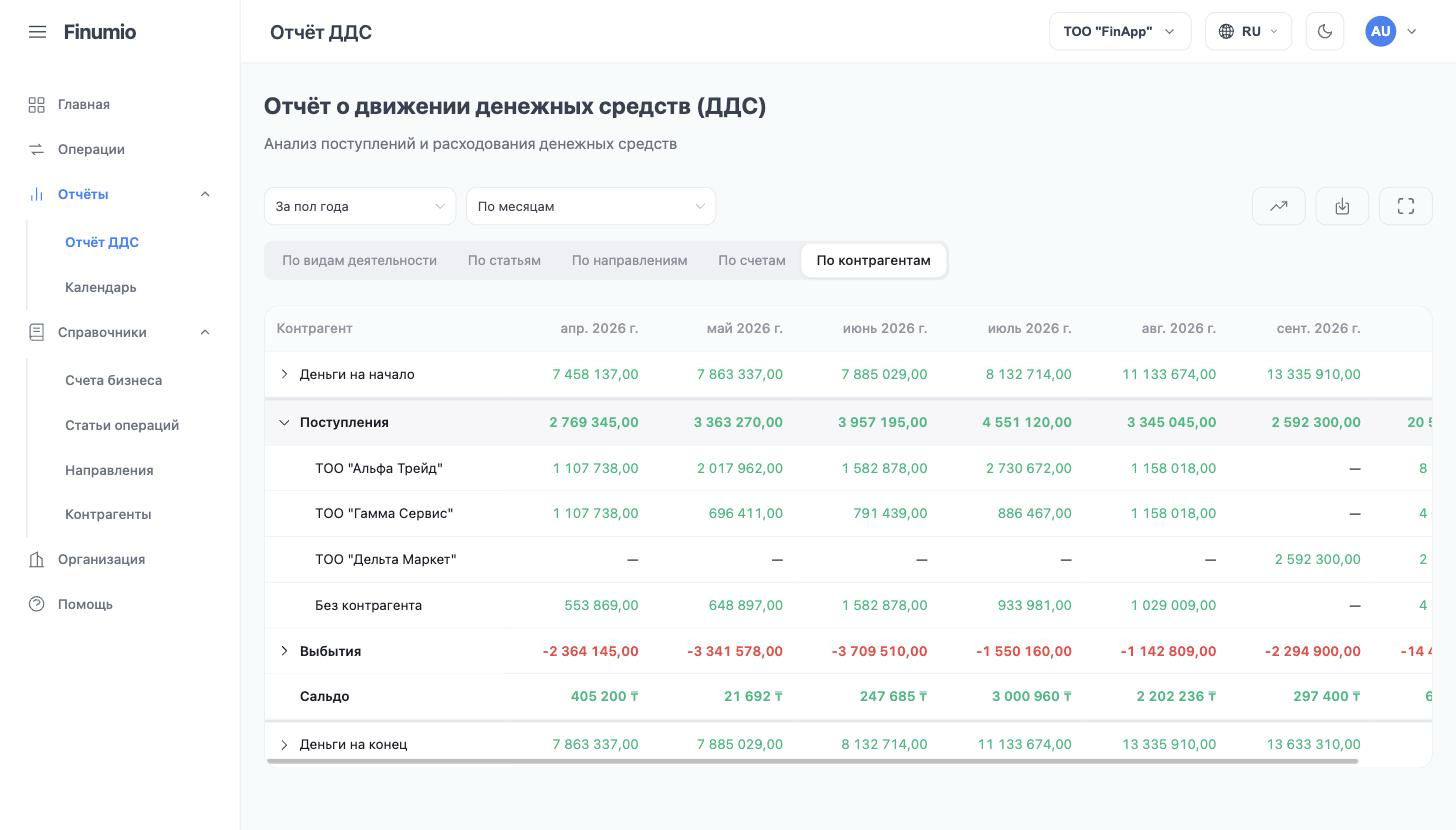The height and width of the screenshot is (830, 1456).
Task: Open Отчёт ДДС in sidebar
Action: point(102,242)
